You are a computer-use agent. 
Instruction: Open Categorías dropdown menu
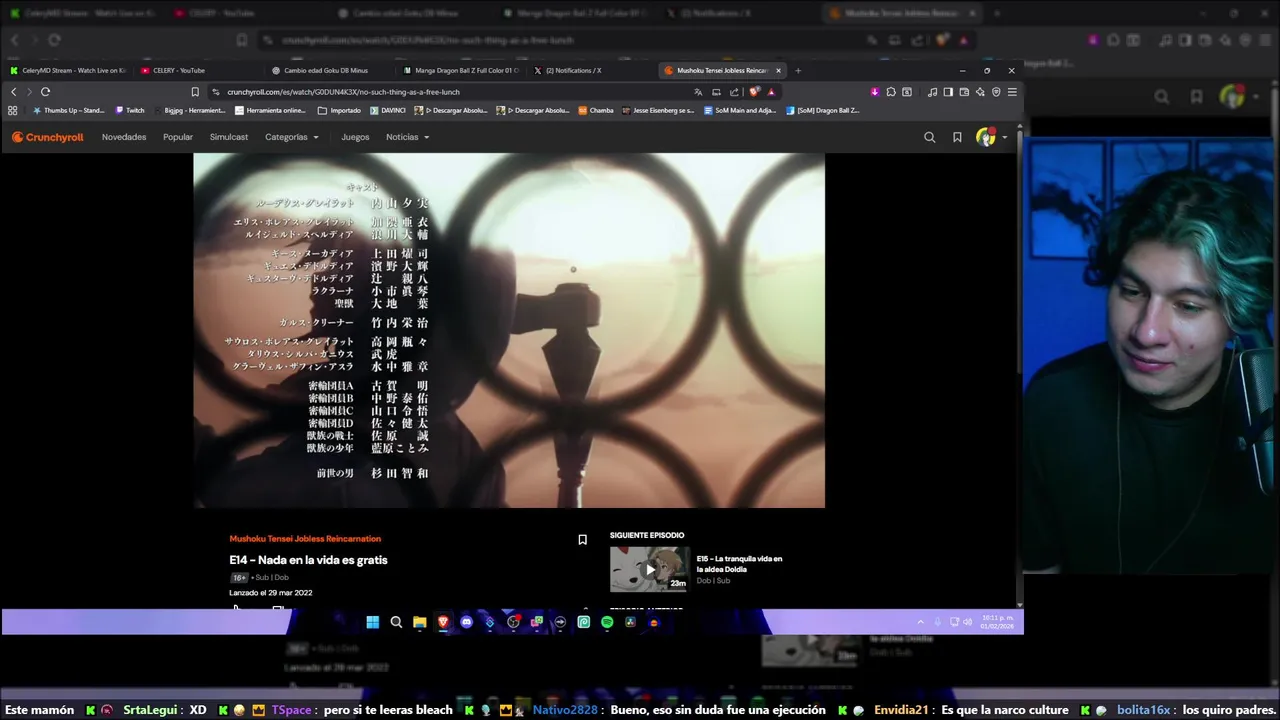(292, 137)
